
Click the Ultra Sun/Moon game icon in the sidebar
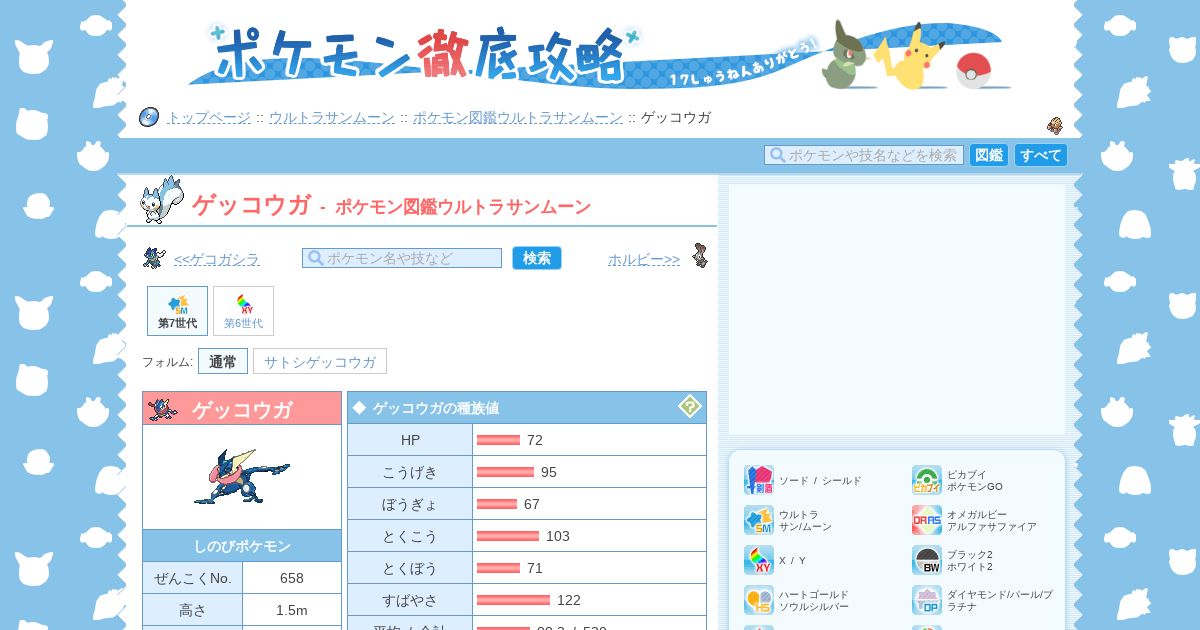pos(758,520)
